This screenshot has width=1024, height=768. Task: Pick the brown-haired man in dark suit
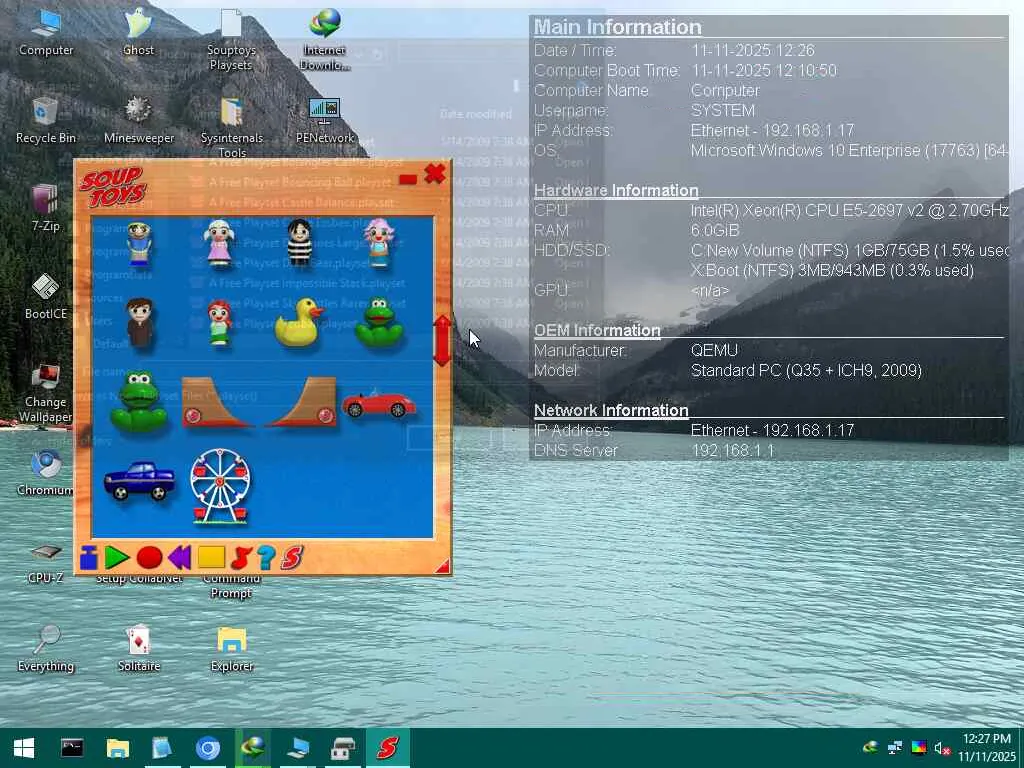tap(140, 323)
